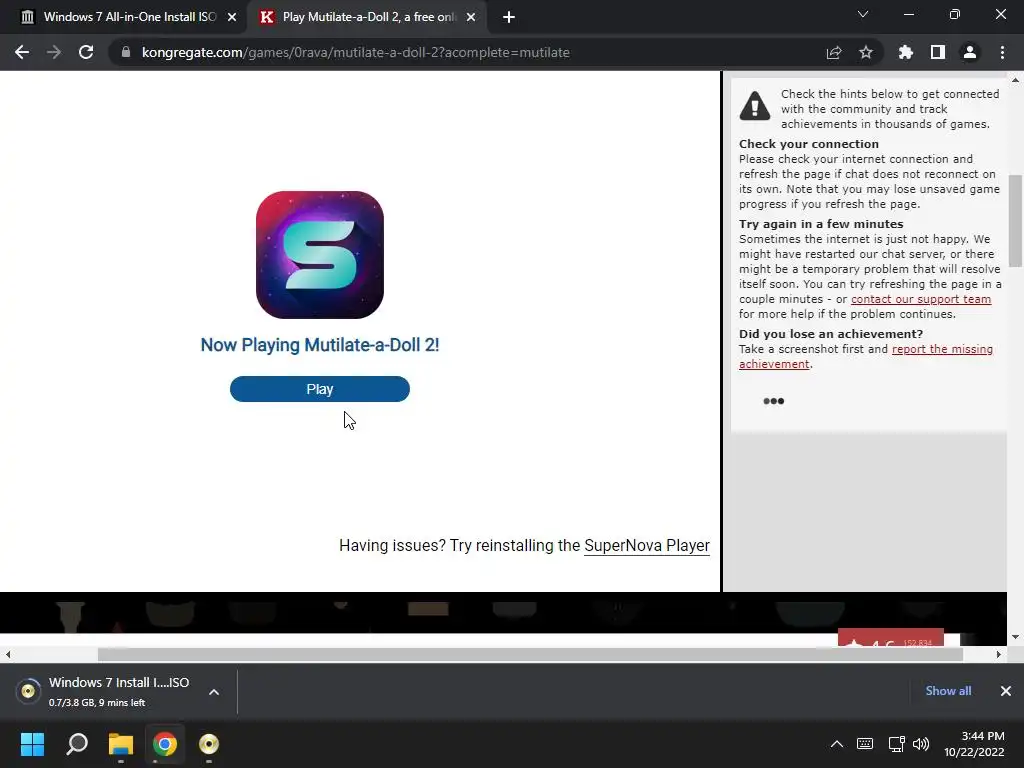This screenshot has width=1024, height=768.
Task: Show hidden system tray icons
Action: coord(837,744)
